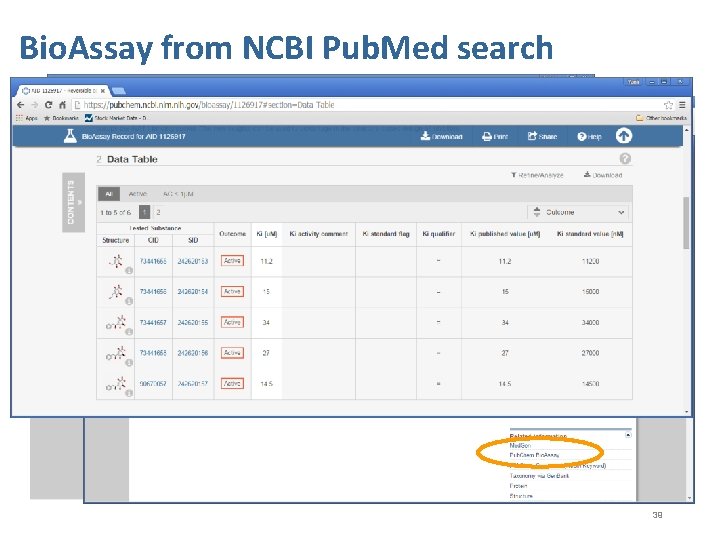
Task: Click the Data Table section help icon
Action: click(x=625, y=159)
